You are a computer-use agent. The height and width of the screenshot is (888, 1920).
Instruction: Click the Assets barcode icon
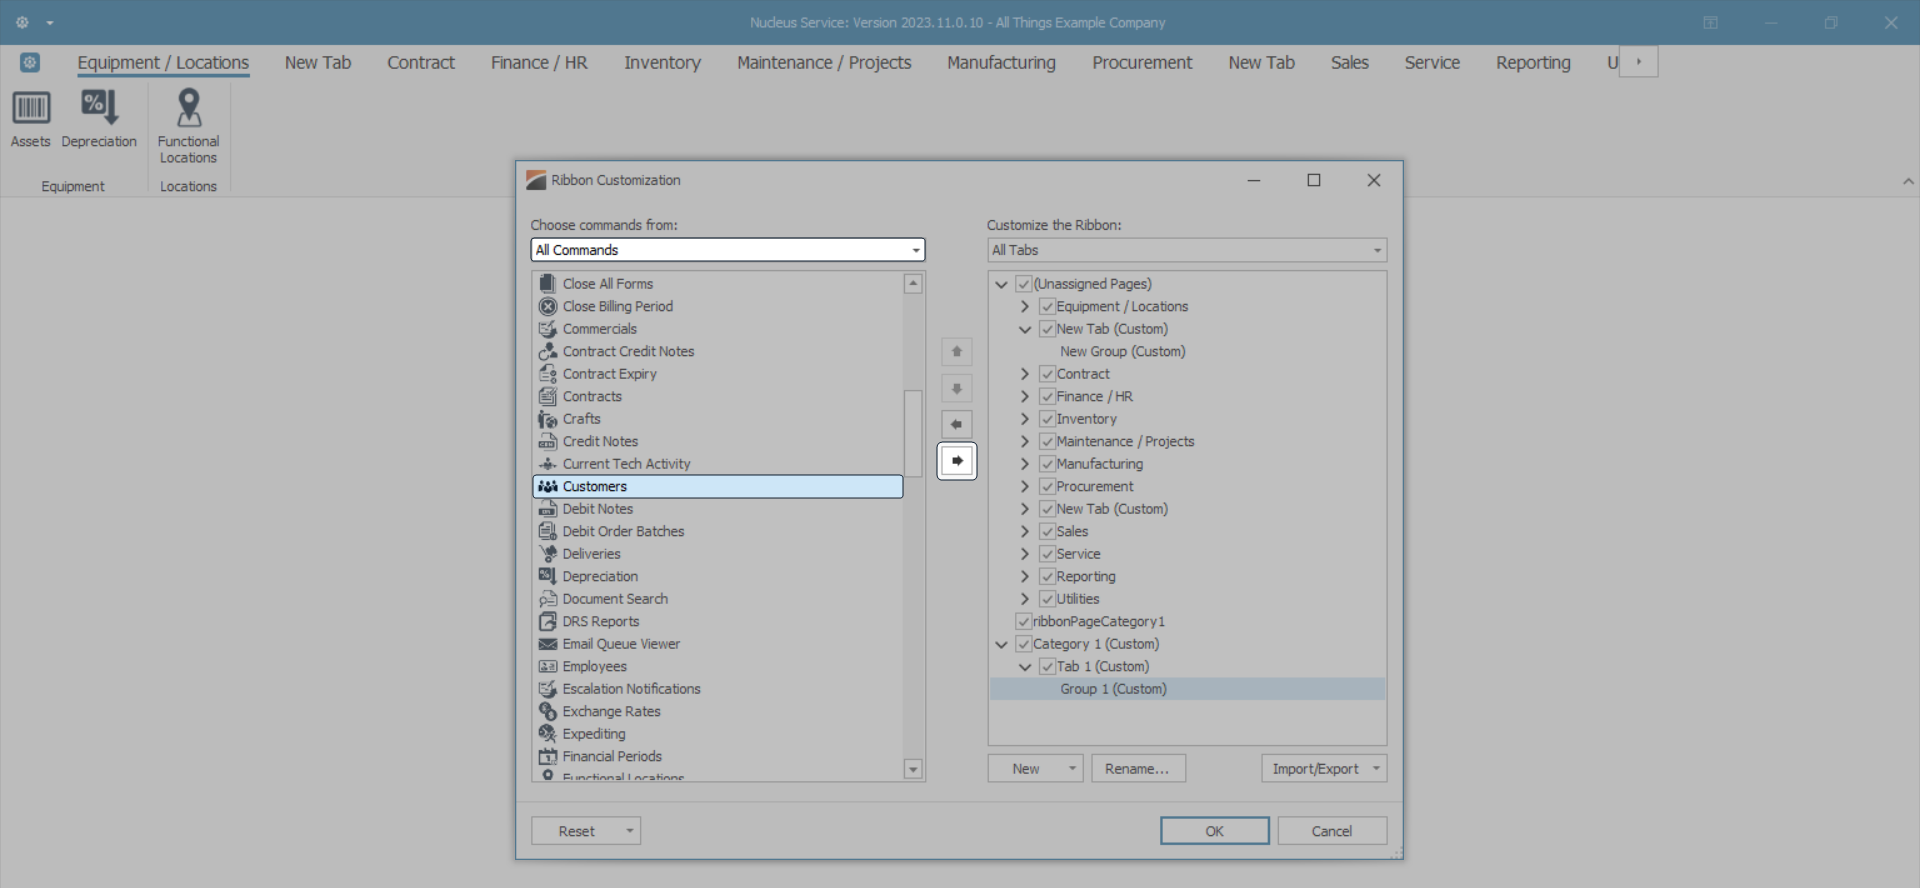point(31,108)
